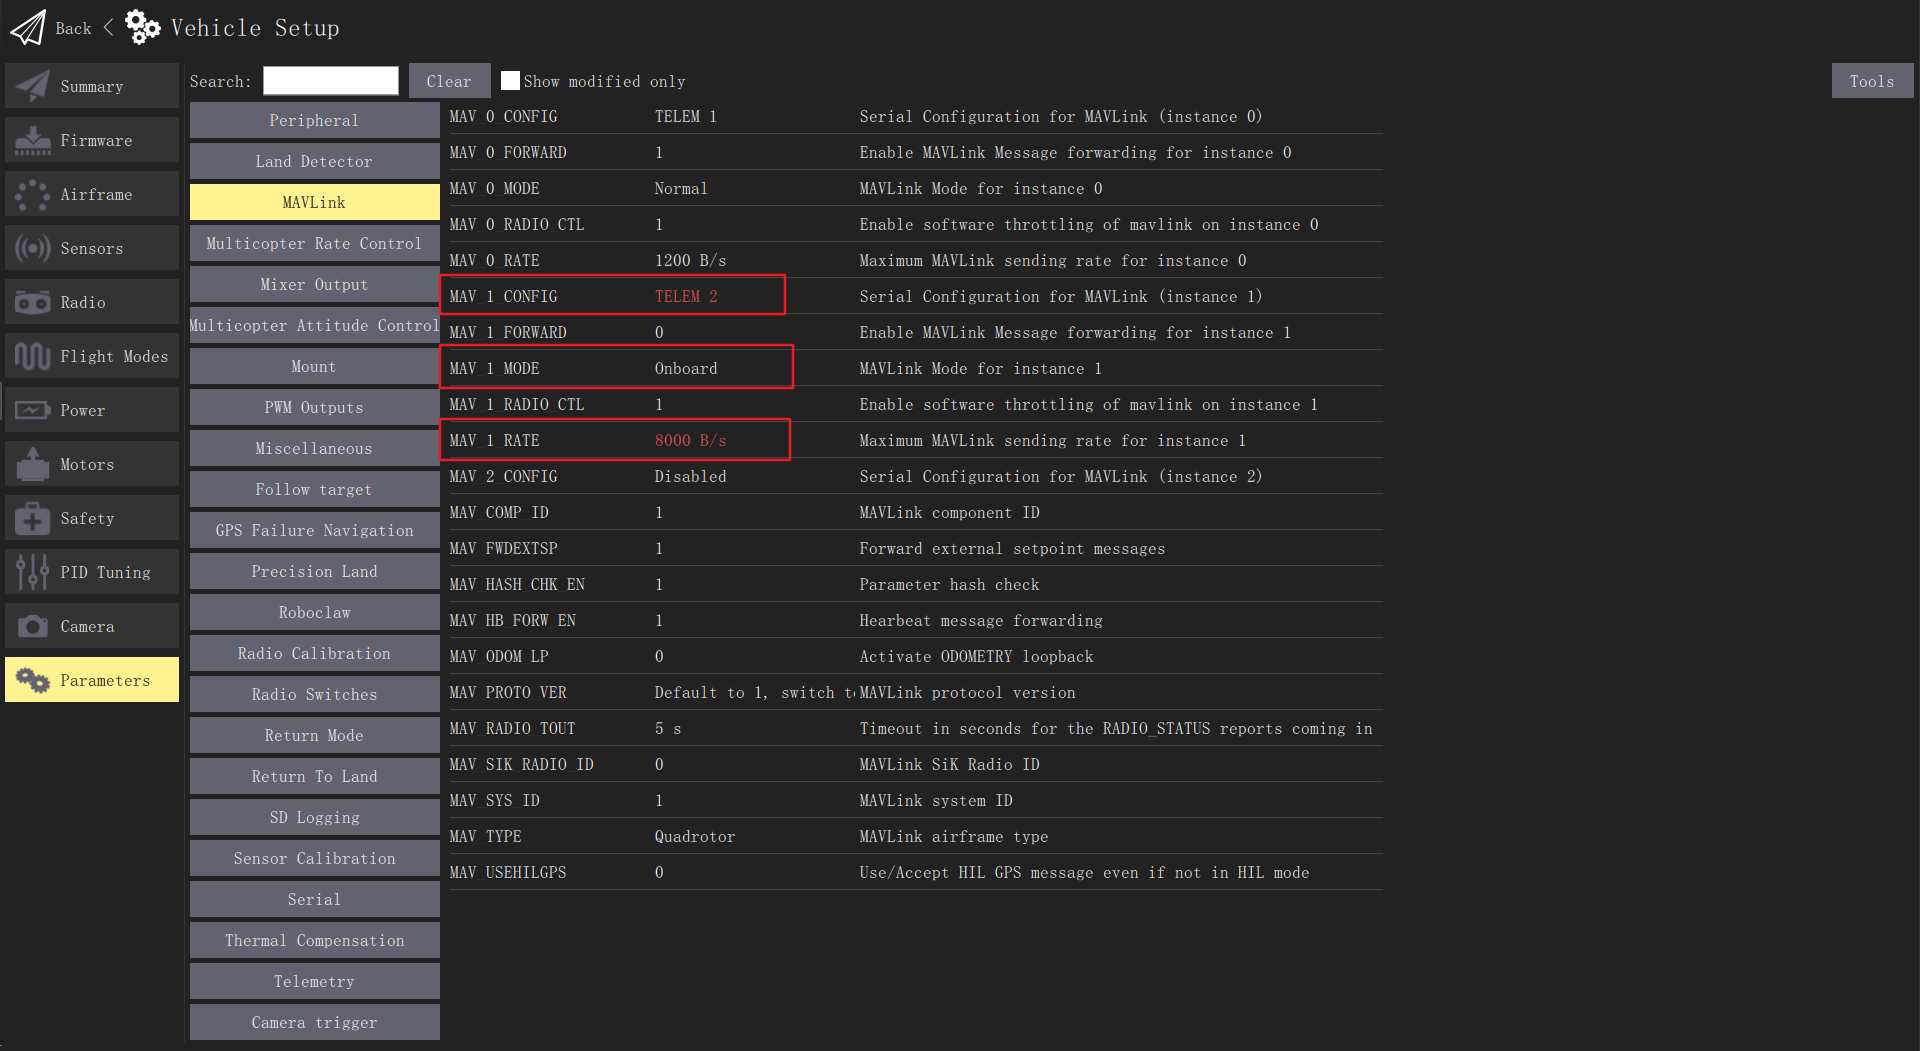Select the PID Tuning icon
Image resolution: width=1920 pixels, height=1051 pixels.
(x=31, y=571)
